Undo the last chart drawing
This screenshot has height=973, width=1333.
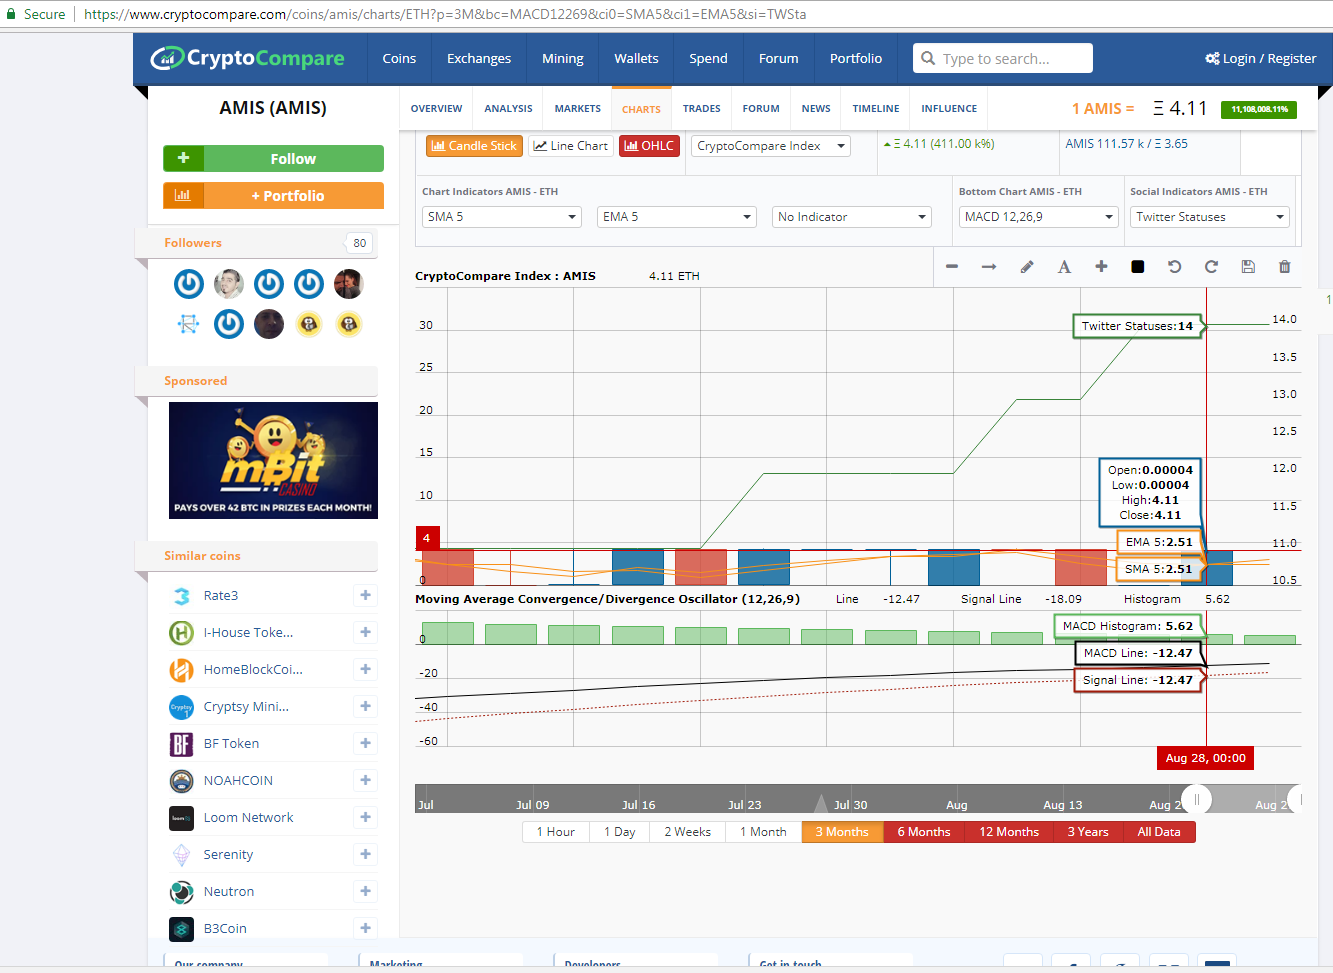(x=1174, y=267)
